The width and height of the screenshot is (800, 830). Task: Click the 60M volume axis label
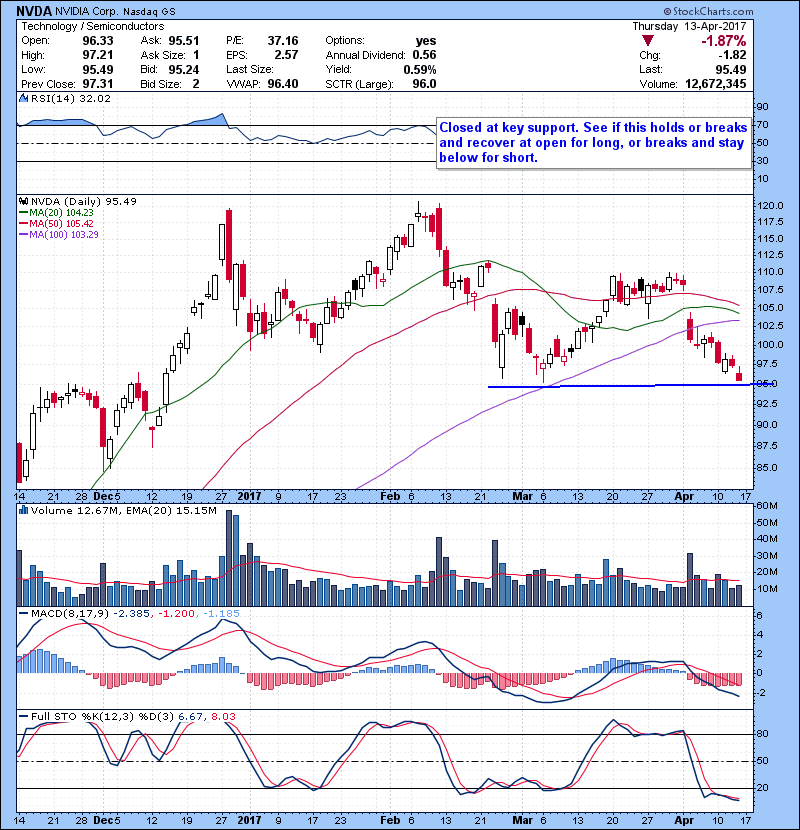767,506
